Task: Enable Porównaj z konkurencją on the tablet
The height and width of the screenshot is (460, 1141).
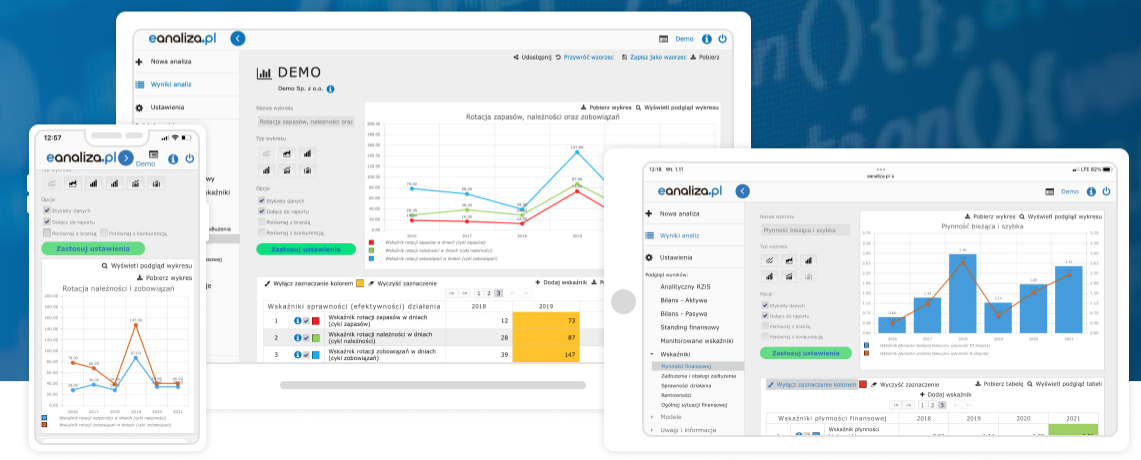Action: (x=765, y=337)
